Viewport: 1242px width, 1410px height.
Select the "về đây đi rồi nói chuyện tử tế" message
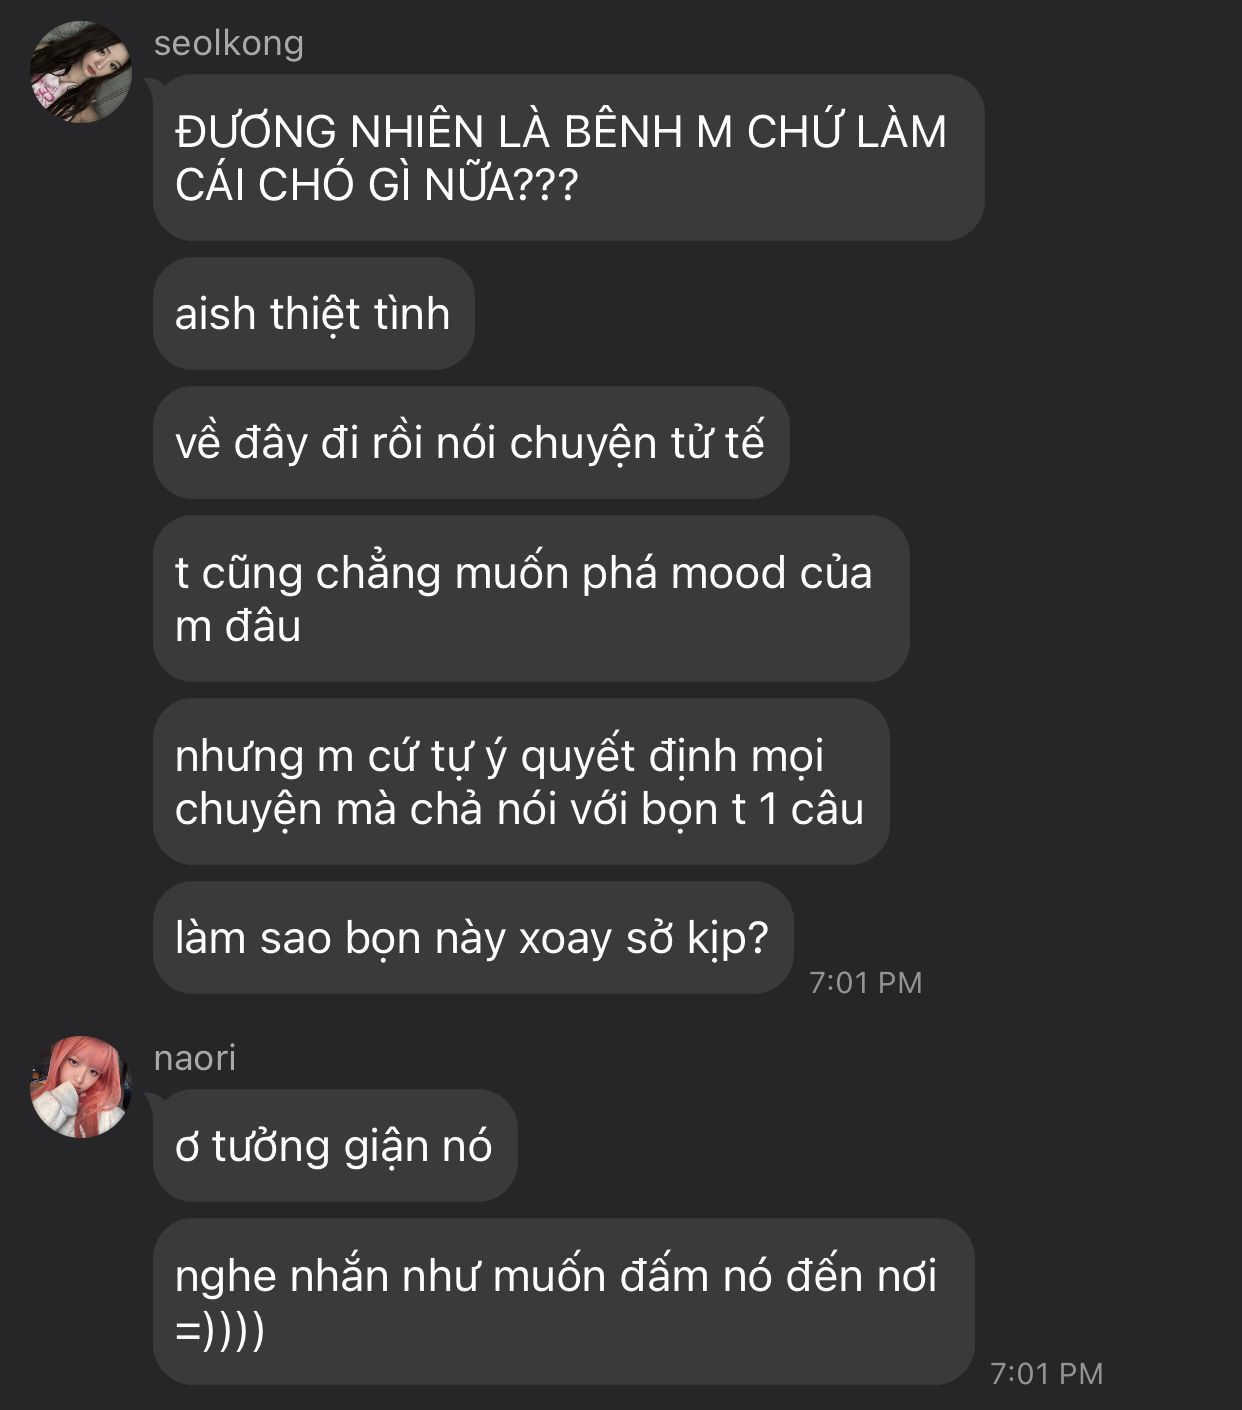click(470, 442)
